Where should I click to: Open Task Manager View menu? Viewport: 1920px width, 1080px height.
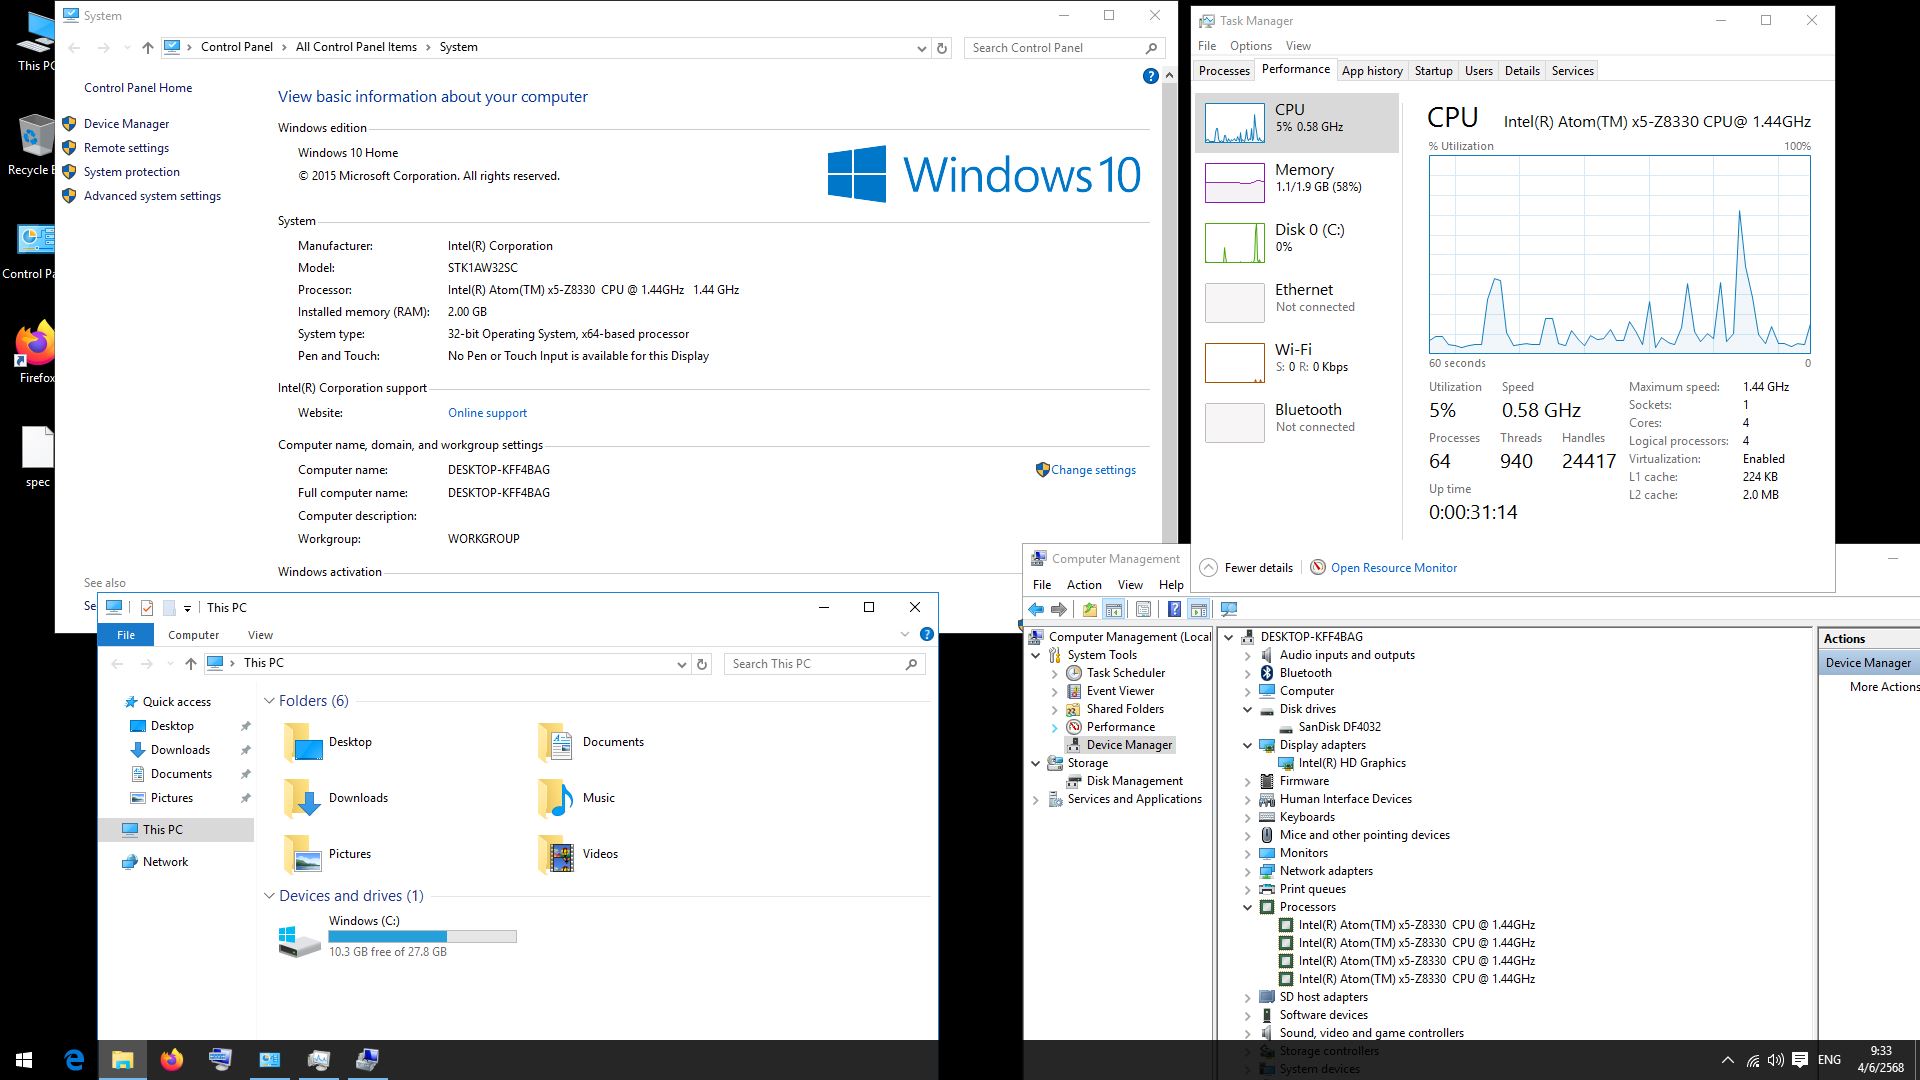[1298, 46]
